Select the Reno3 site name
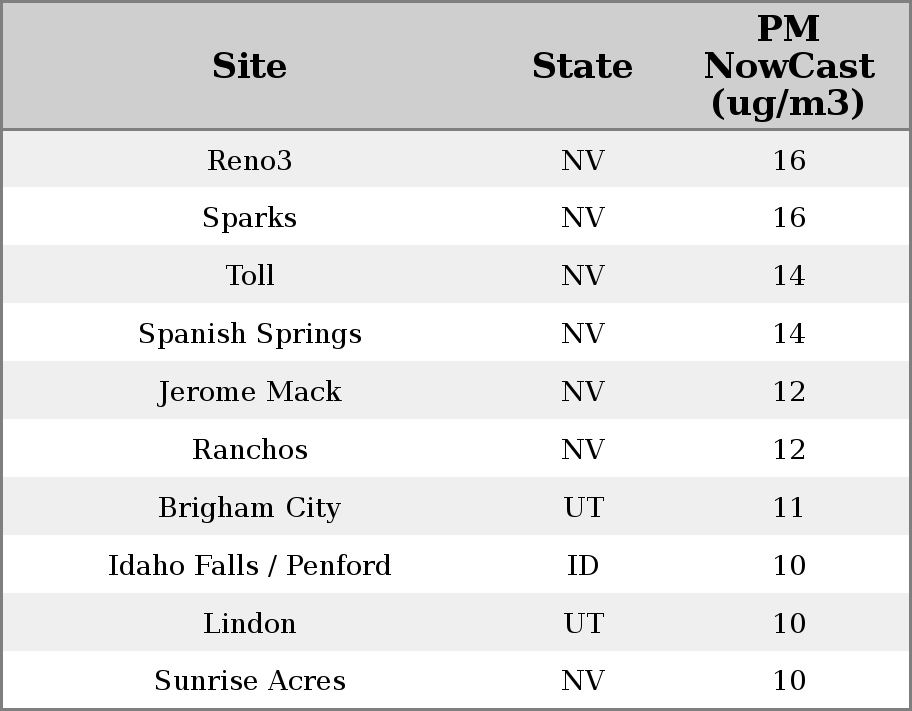 [x=249, y=161]
